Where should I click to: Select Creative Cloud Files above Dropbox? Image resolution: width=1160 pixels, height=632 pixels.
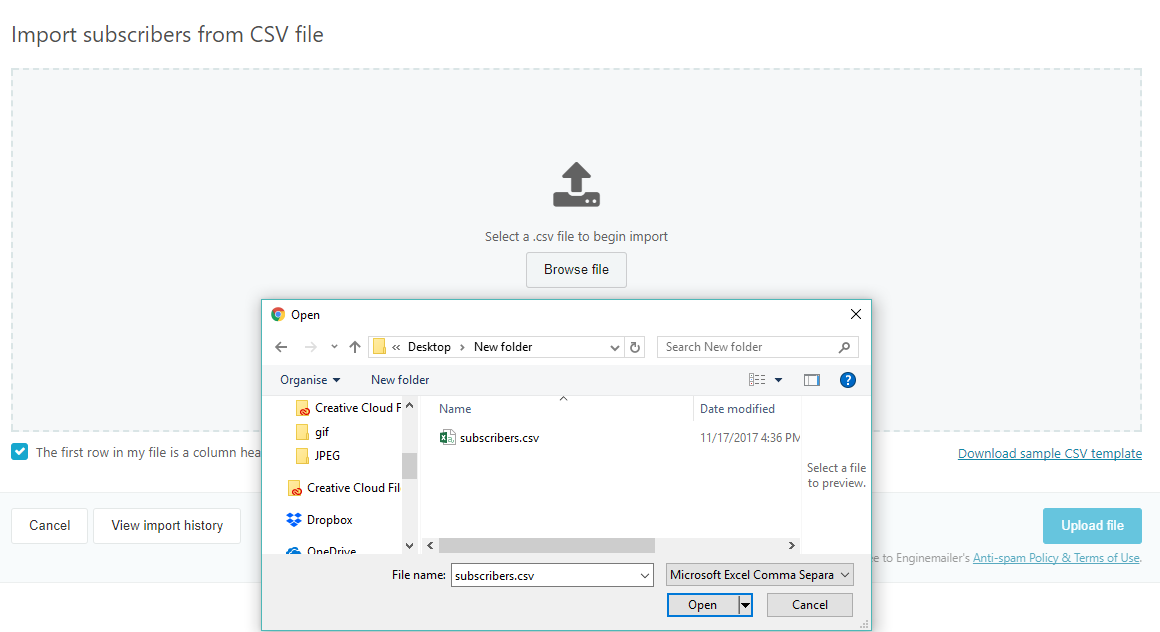click(x=343, y=488)
